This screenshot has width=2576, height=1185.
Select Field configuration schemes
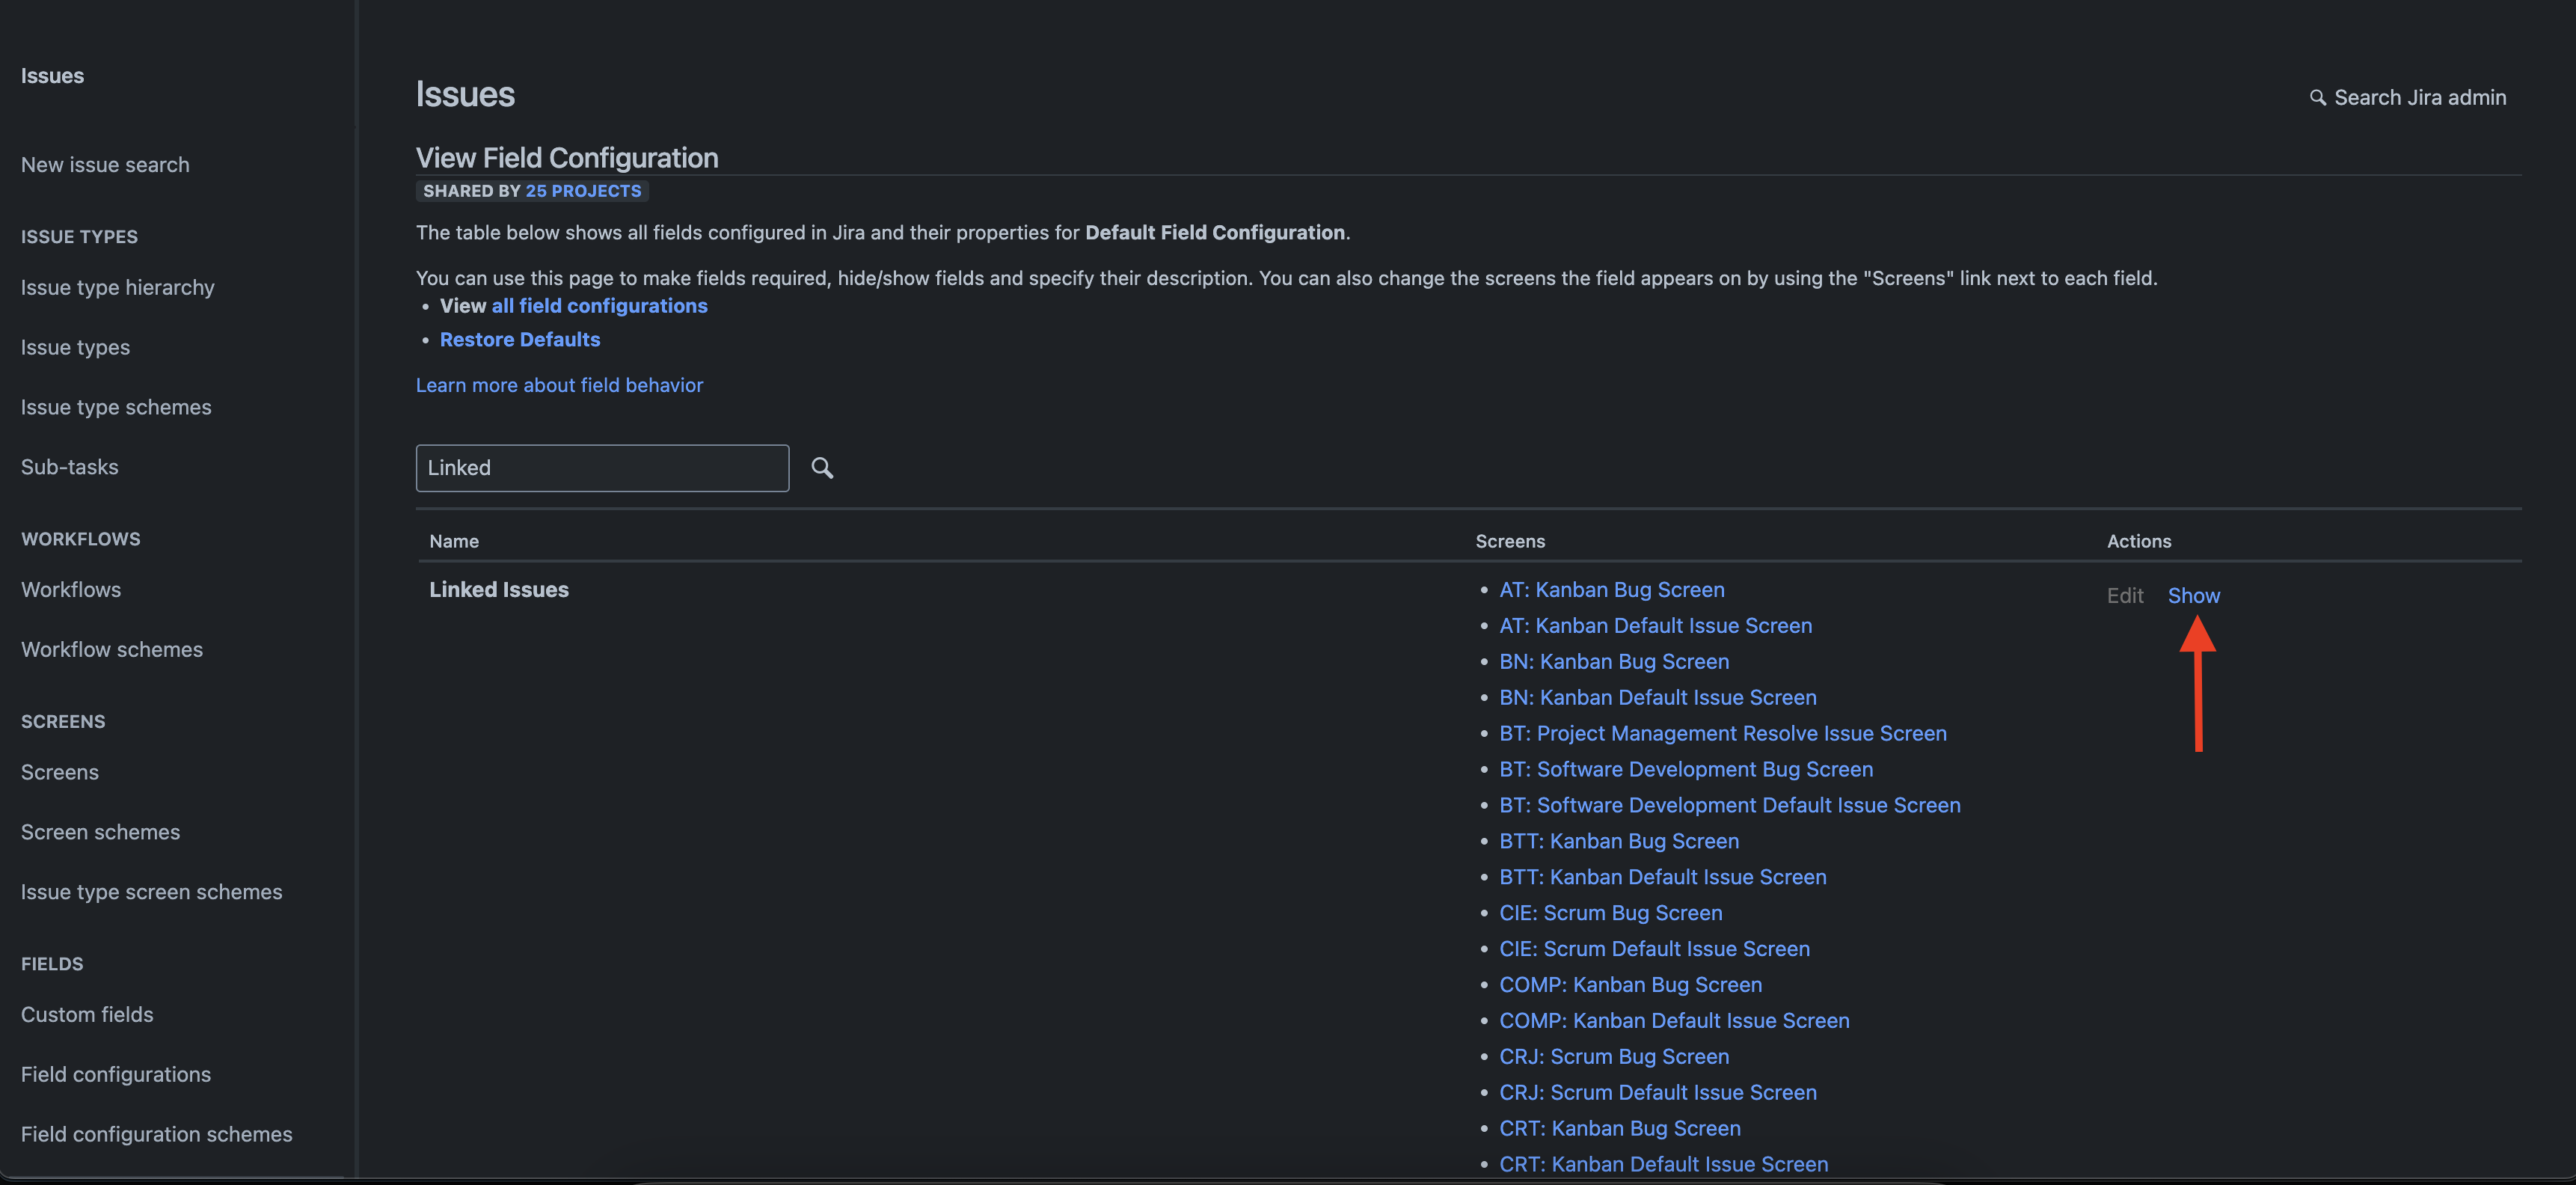click(157, 1135)
